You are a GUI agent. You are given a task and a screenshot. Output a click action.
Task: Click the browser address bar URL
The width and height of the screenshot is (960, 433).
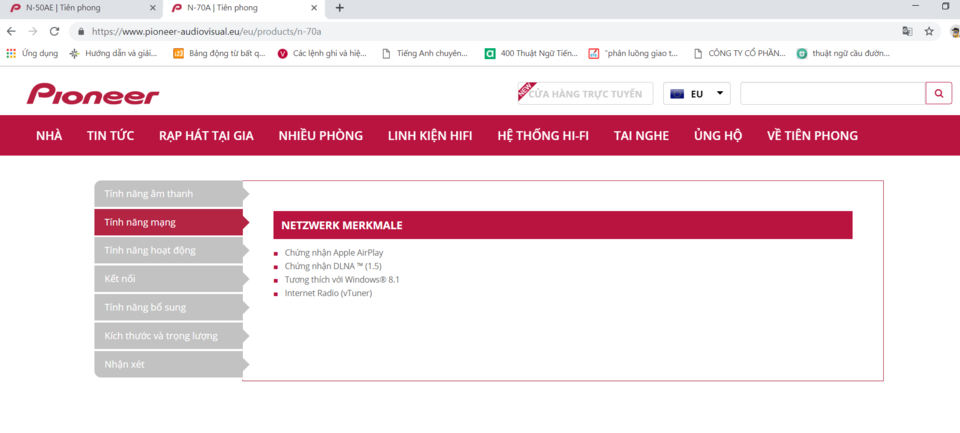206,31
